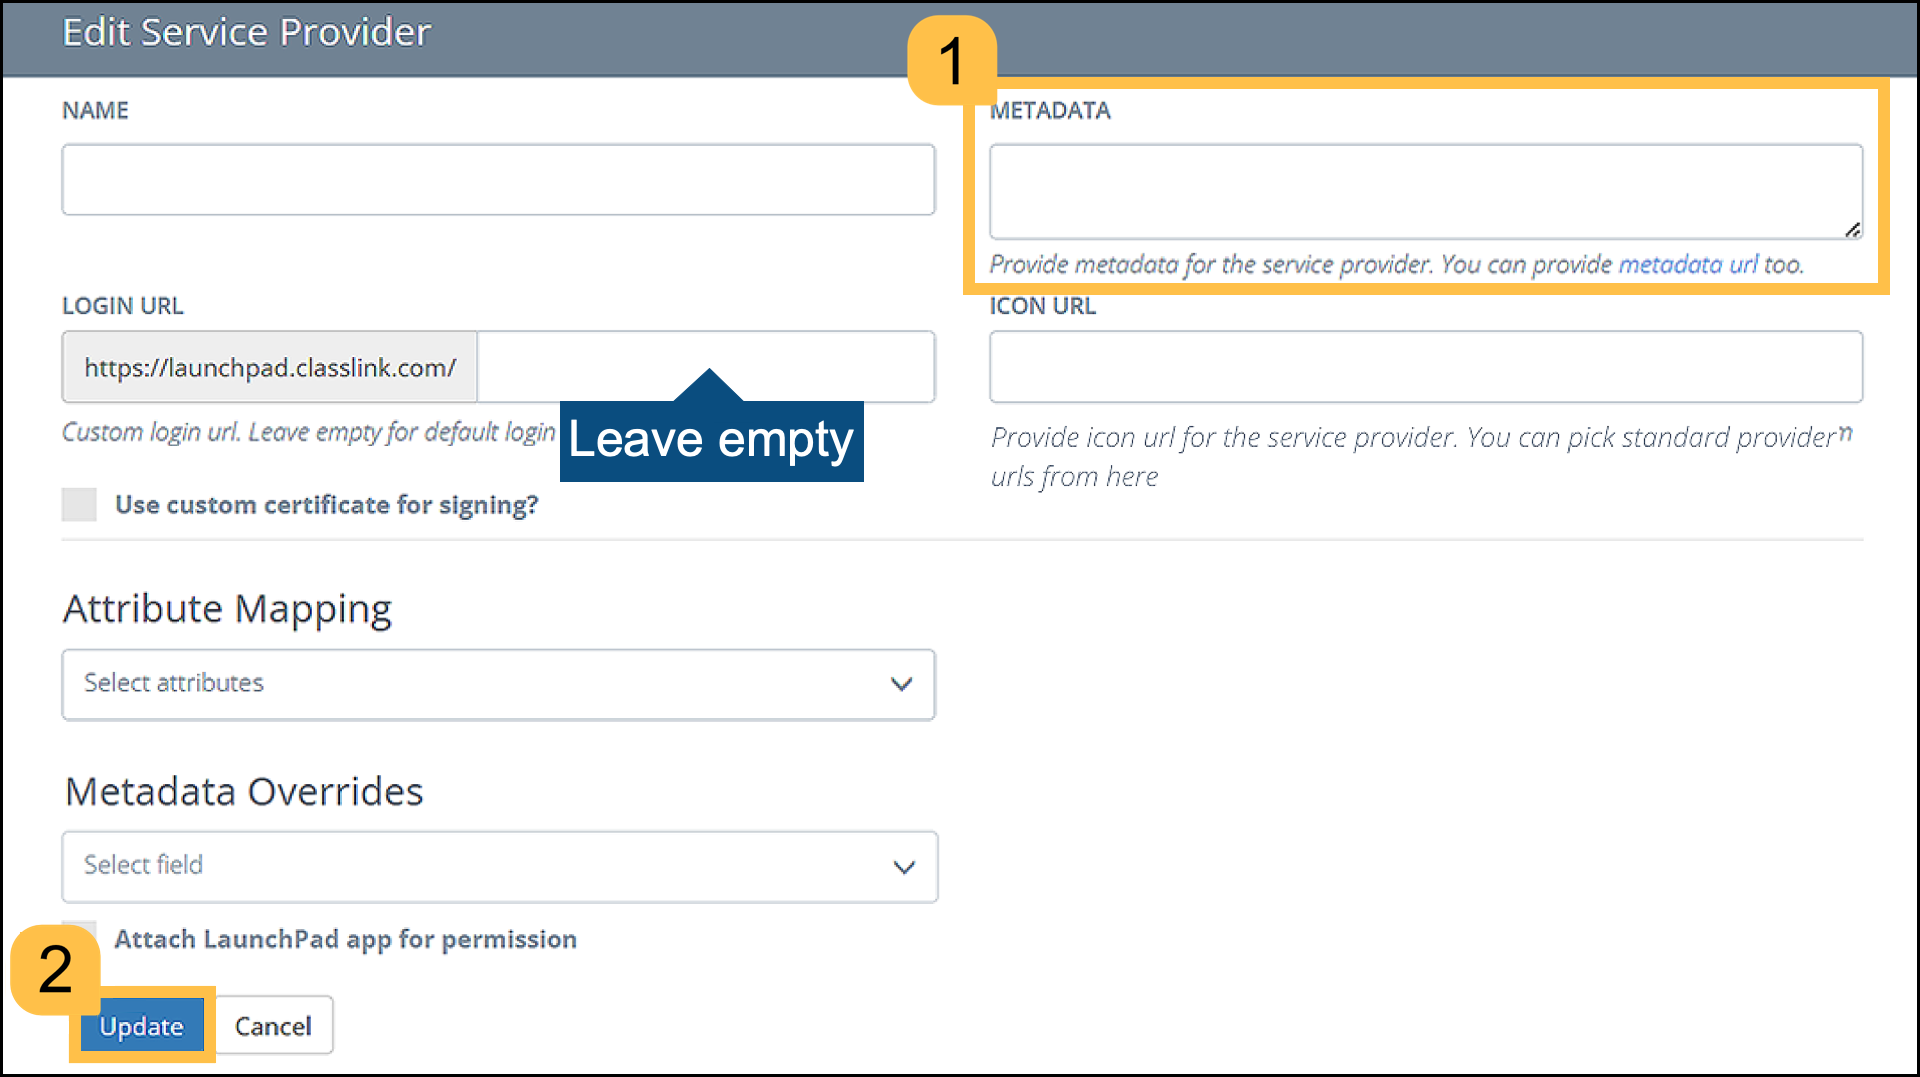Click the METADATA text area

coord(1425,190)
